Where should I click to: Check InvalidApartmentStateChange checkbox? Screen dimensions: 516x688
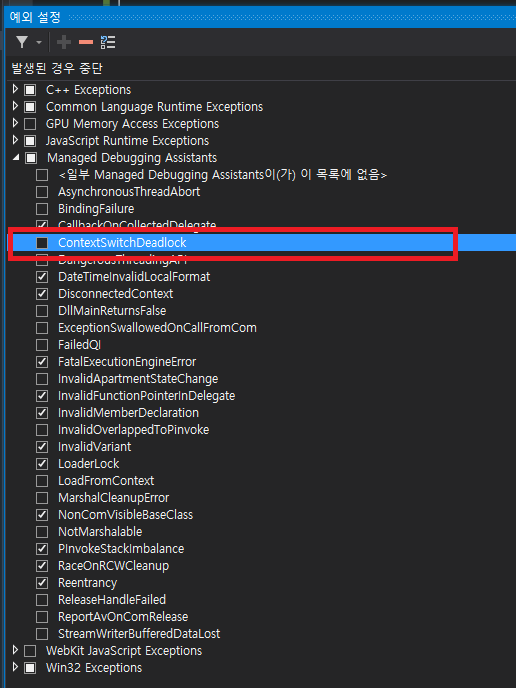click(x=42, y=379)
